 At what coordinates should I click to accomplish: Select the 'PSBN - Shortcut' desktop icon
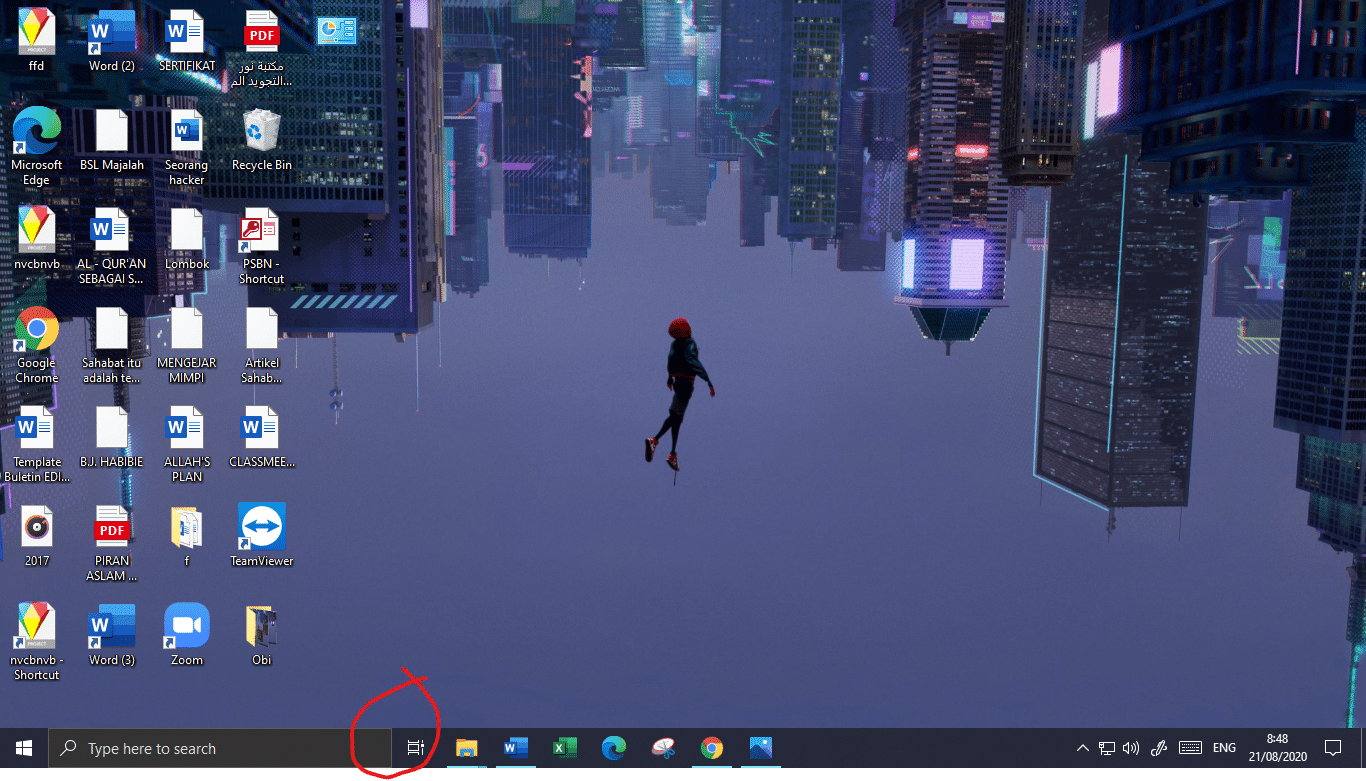(x=262, y=246)
